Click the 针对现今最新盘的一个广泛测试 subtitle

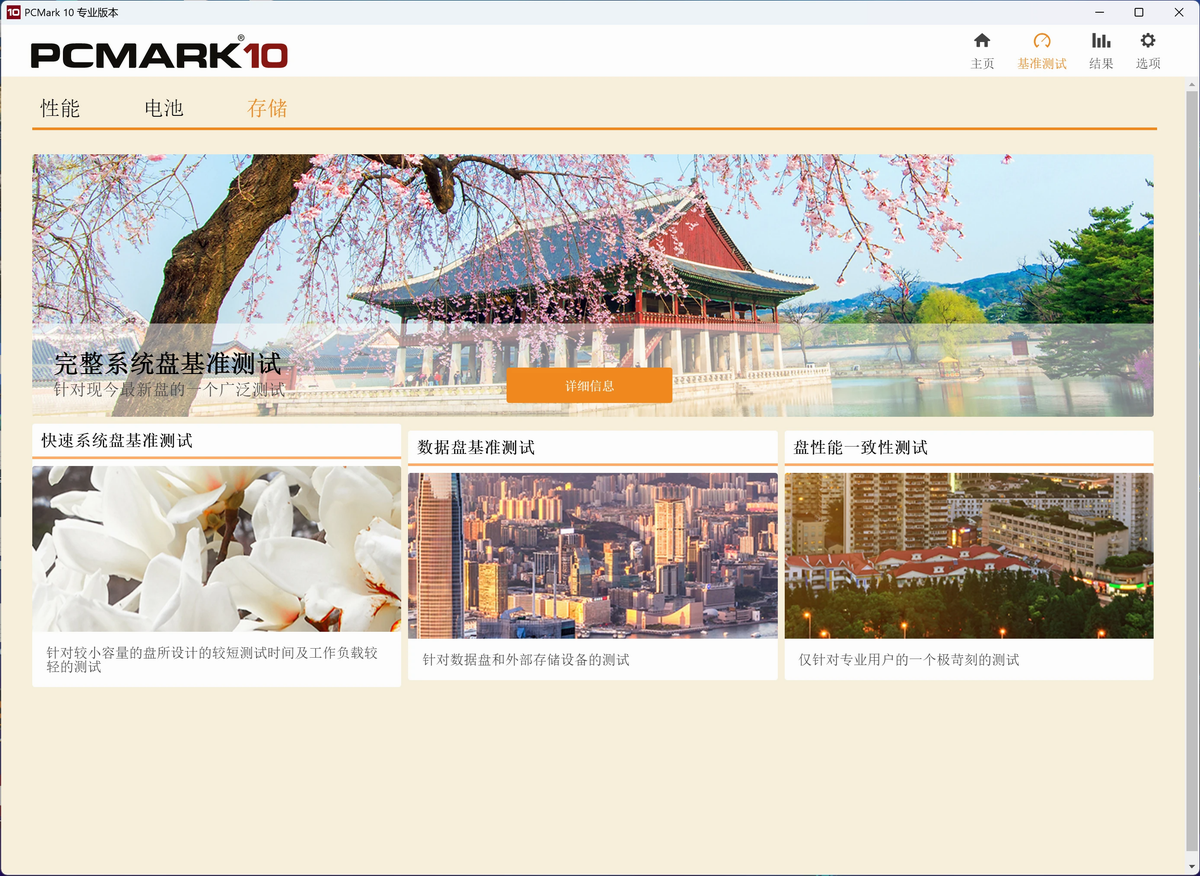click(170, 390)
